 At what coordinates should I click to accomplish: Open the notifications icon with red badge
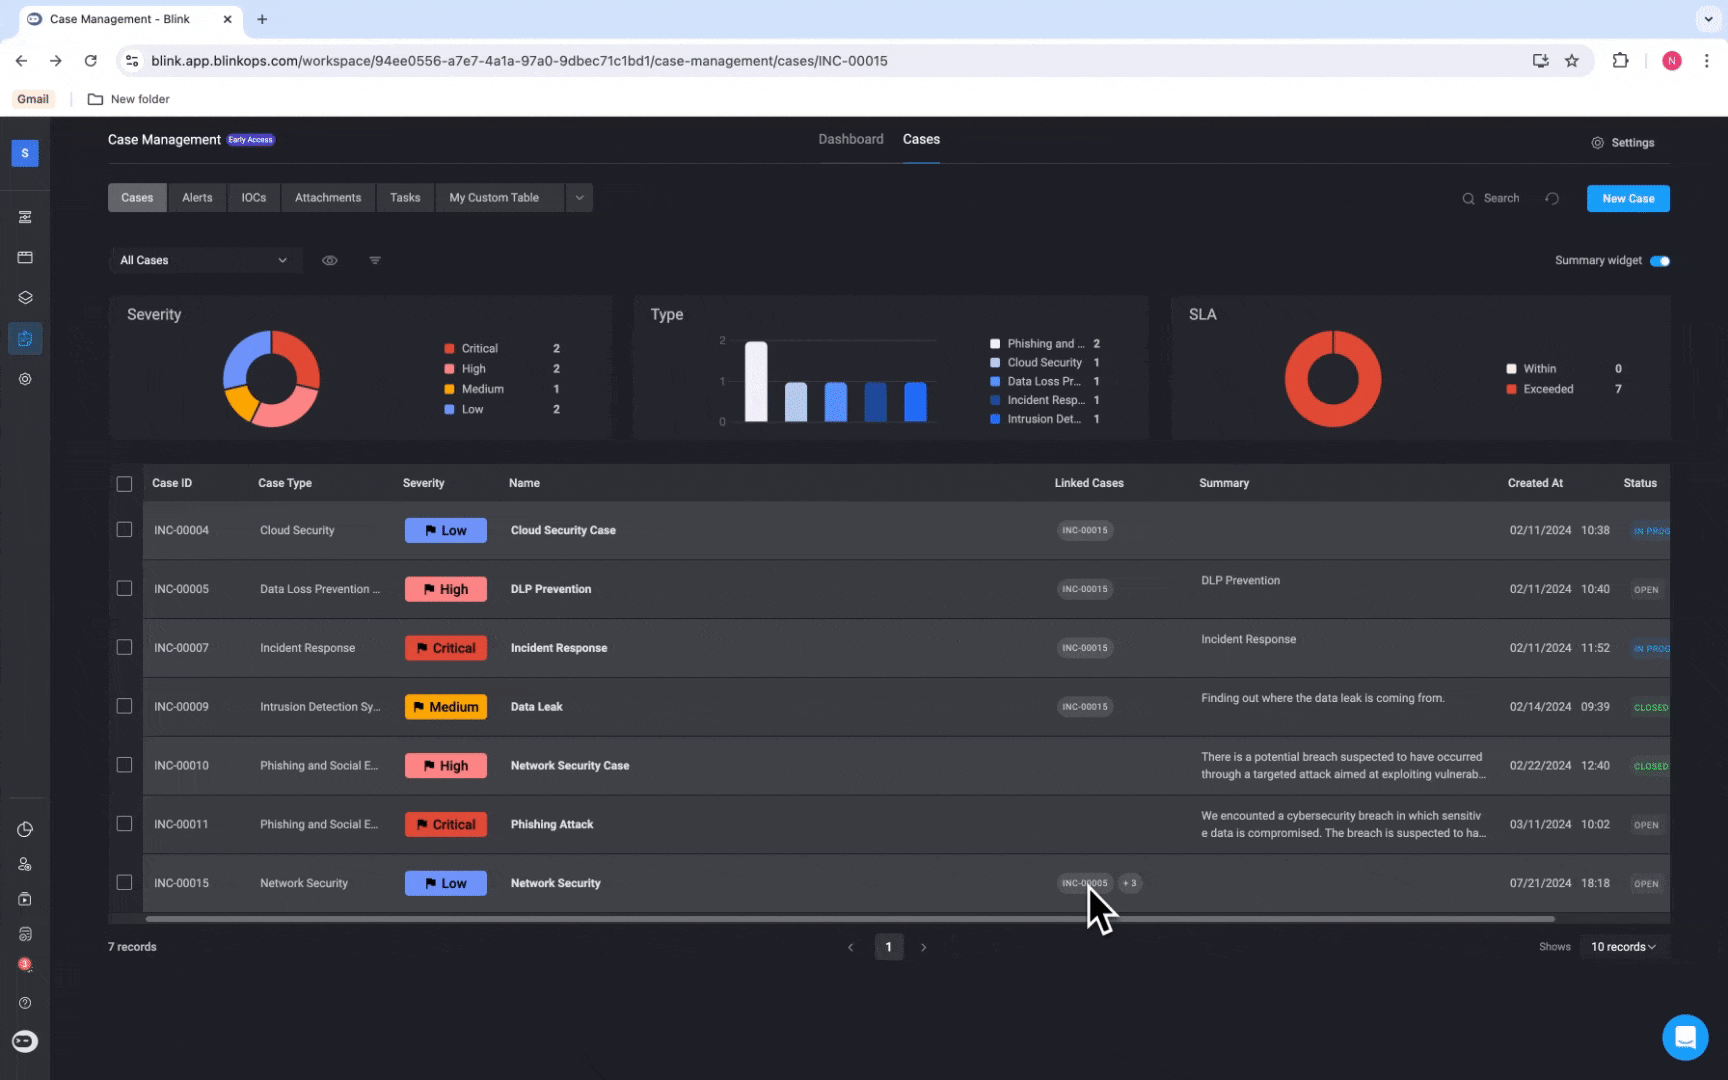[x=25, y=965]
